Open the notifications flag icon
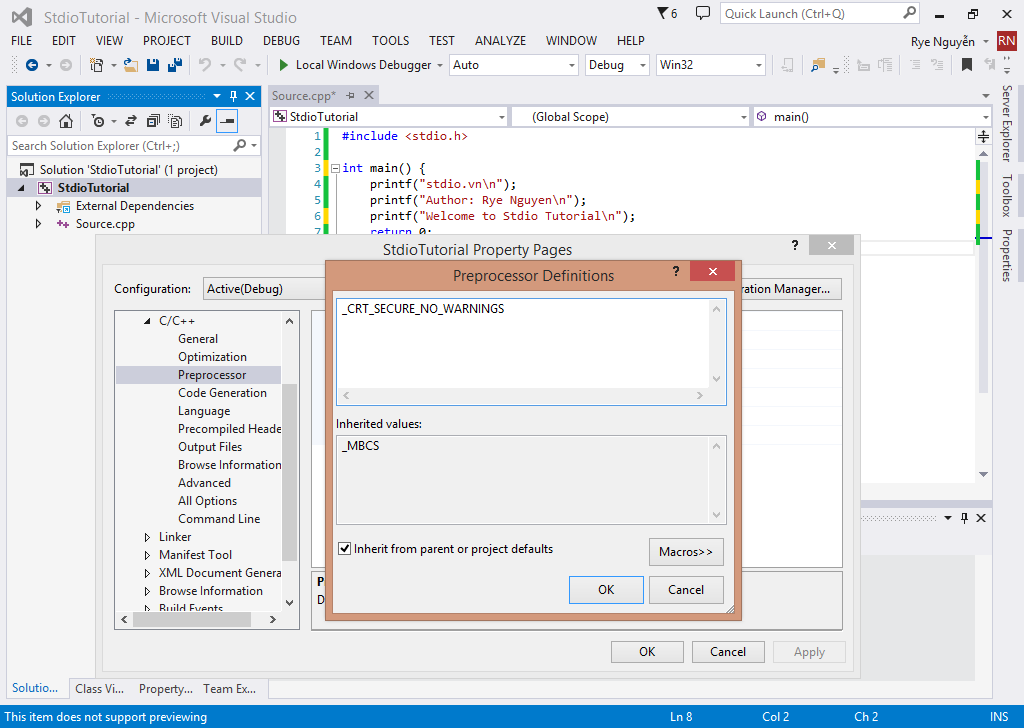 (x=662, y=13)
